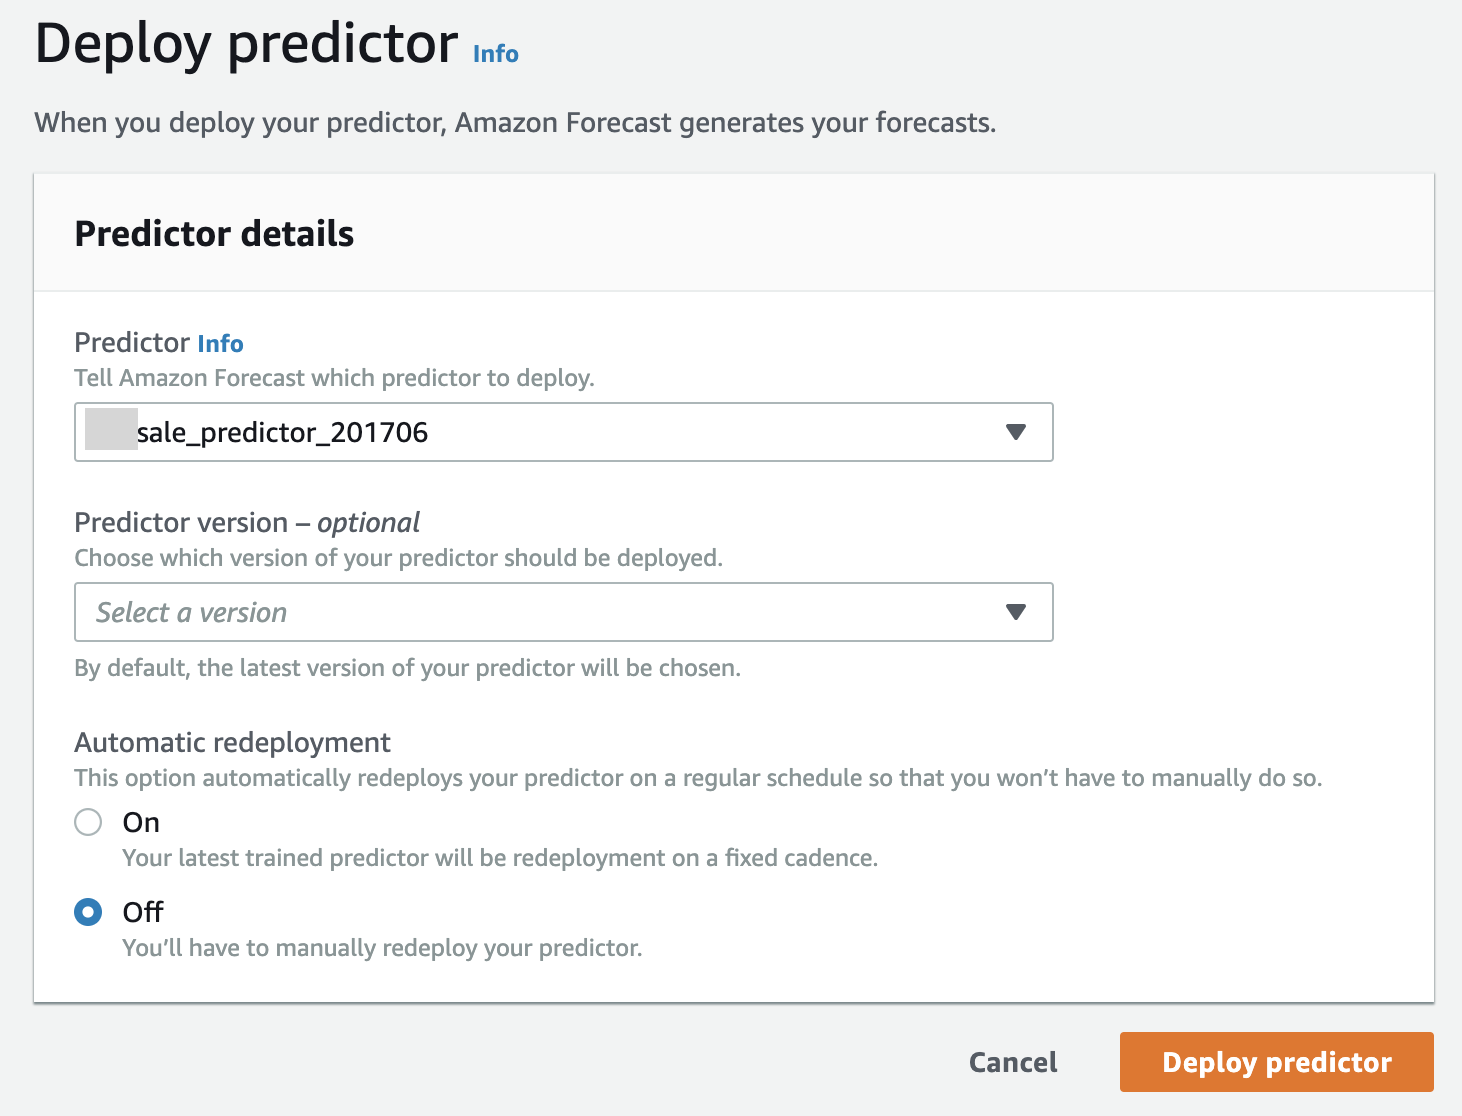Click the 'Predictor version – optional' label
Viewport: 1462px width, 1116px height.
point(247,522)
